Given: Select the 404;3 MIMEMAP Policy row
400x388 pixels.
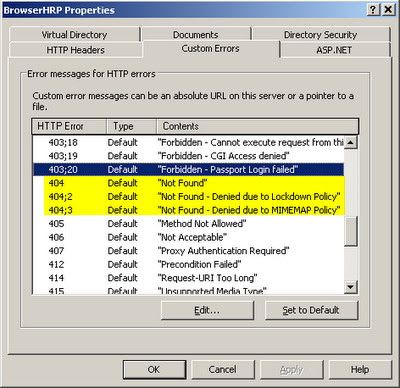Looking at the screenshot, I should [188, 210].
